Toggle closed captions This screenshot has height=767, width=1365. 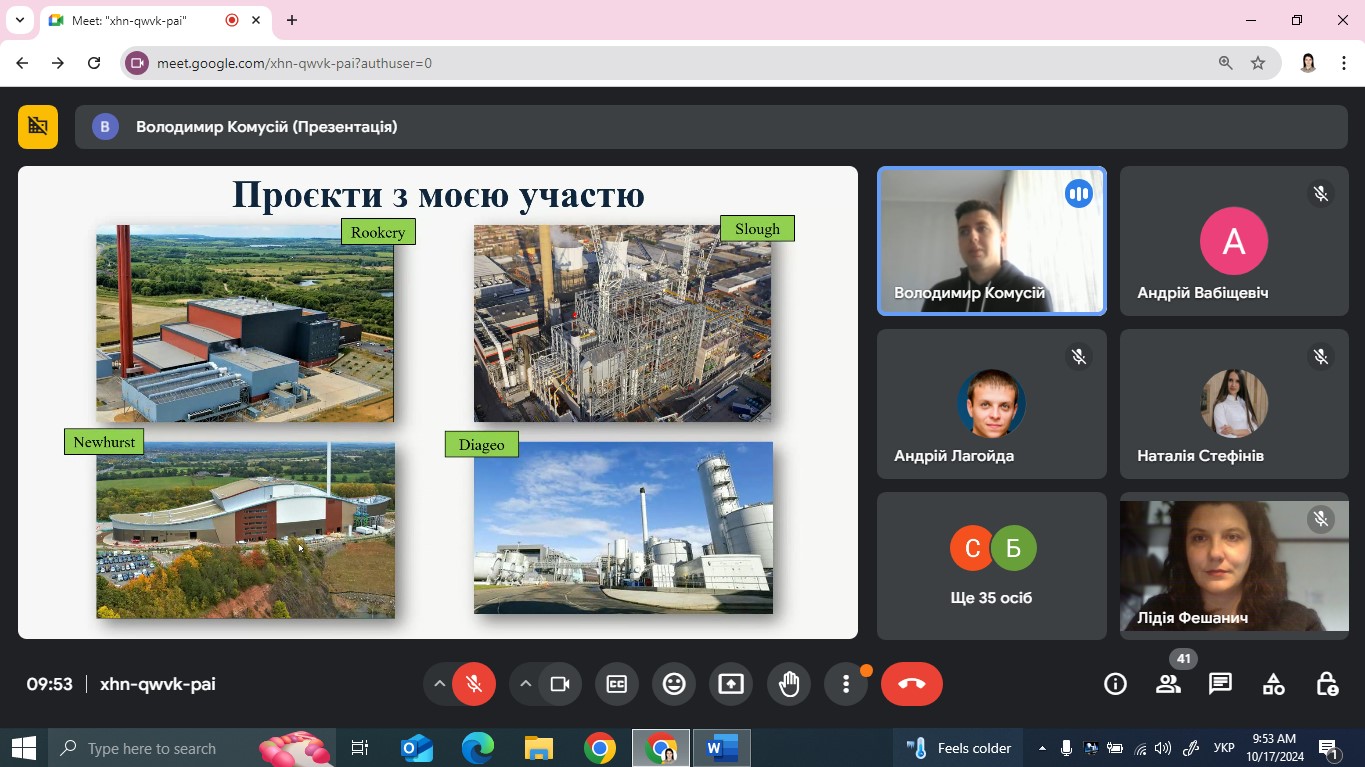[617, 684]
